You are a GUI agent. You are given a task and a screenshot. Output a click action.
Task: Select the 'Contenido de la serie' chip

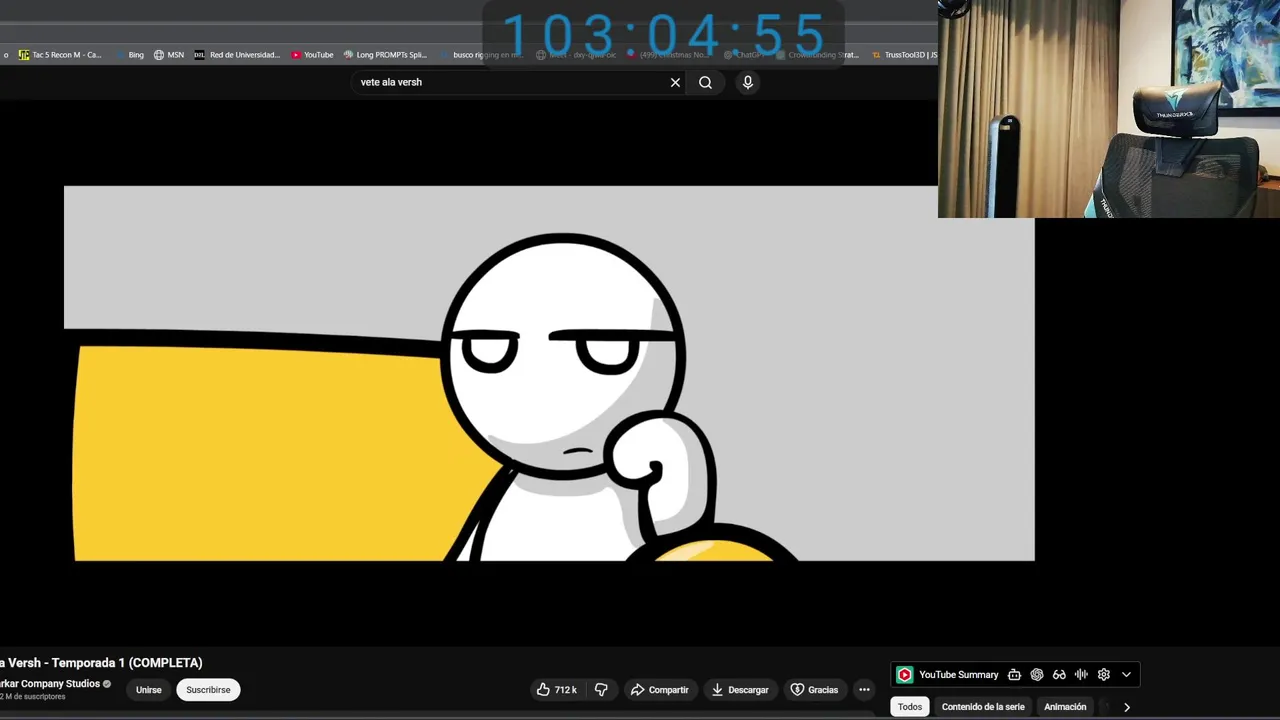click(x=983, y=707)
